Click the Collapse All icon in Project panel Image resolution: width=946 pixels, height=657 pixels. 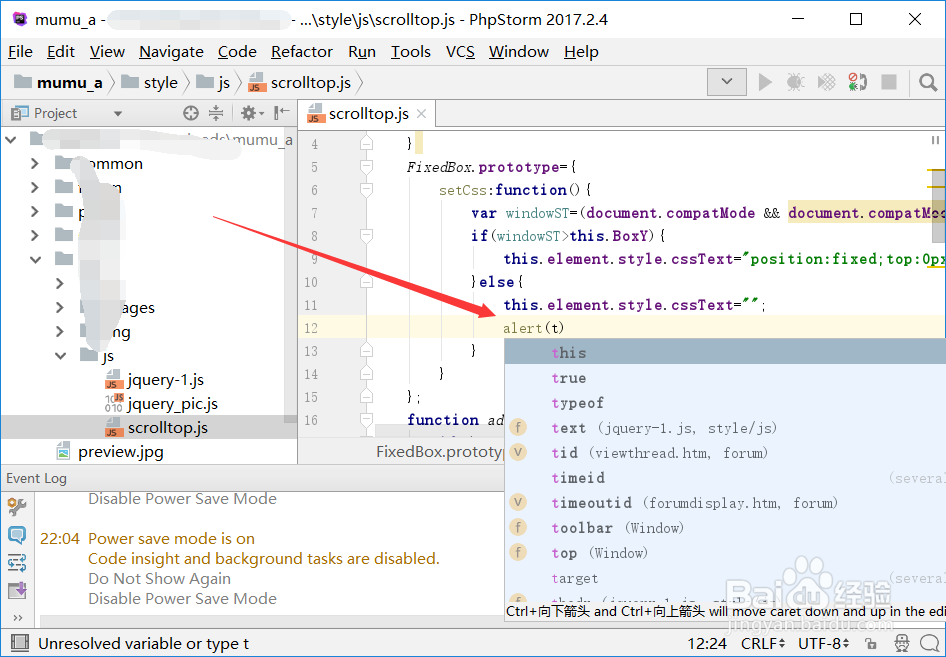pyautogui.click(x=216, y=113)
